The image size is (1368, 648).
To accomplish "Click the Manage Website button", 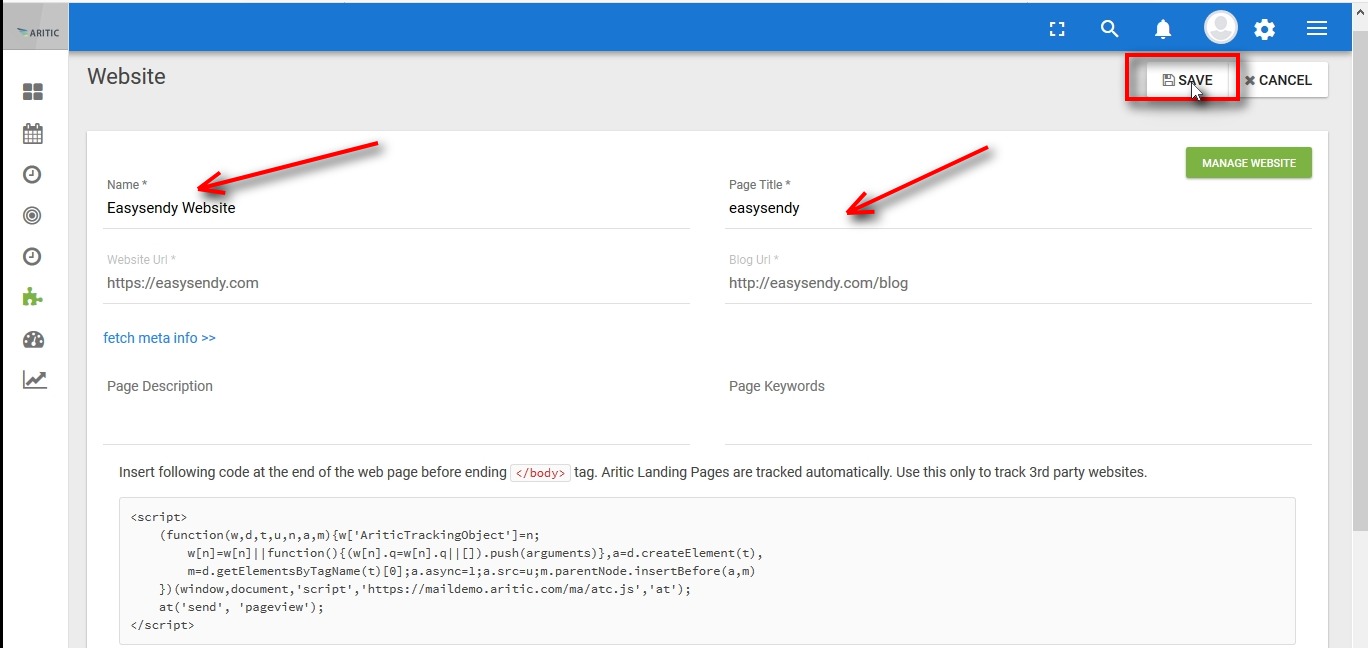I will [x=1249, y=163].
